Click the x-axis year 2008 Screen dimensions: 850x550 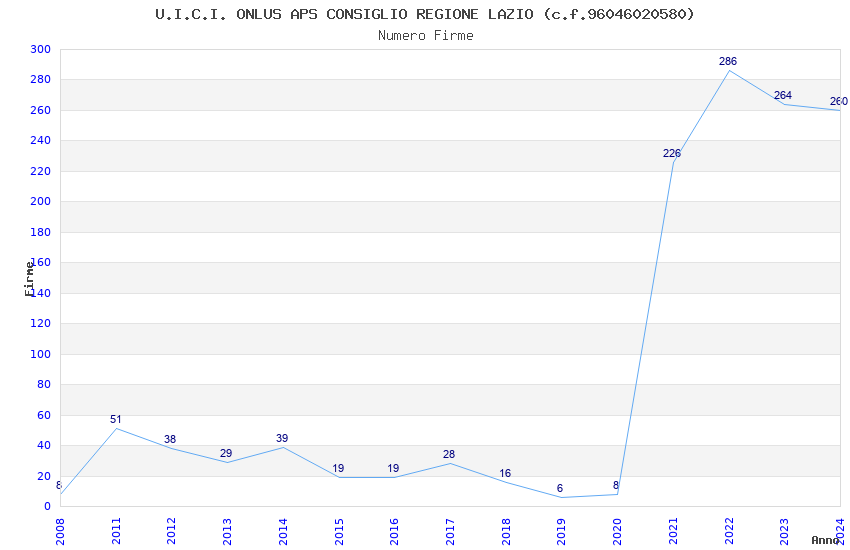pyautogui.click(x=60, y=531)
